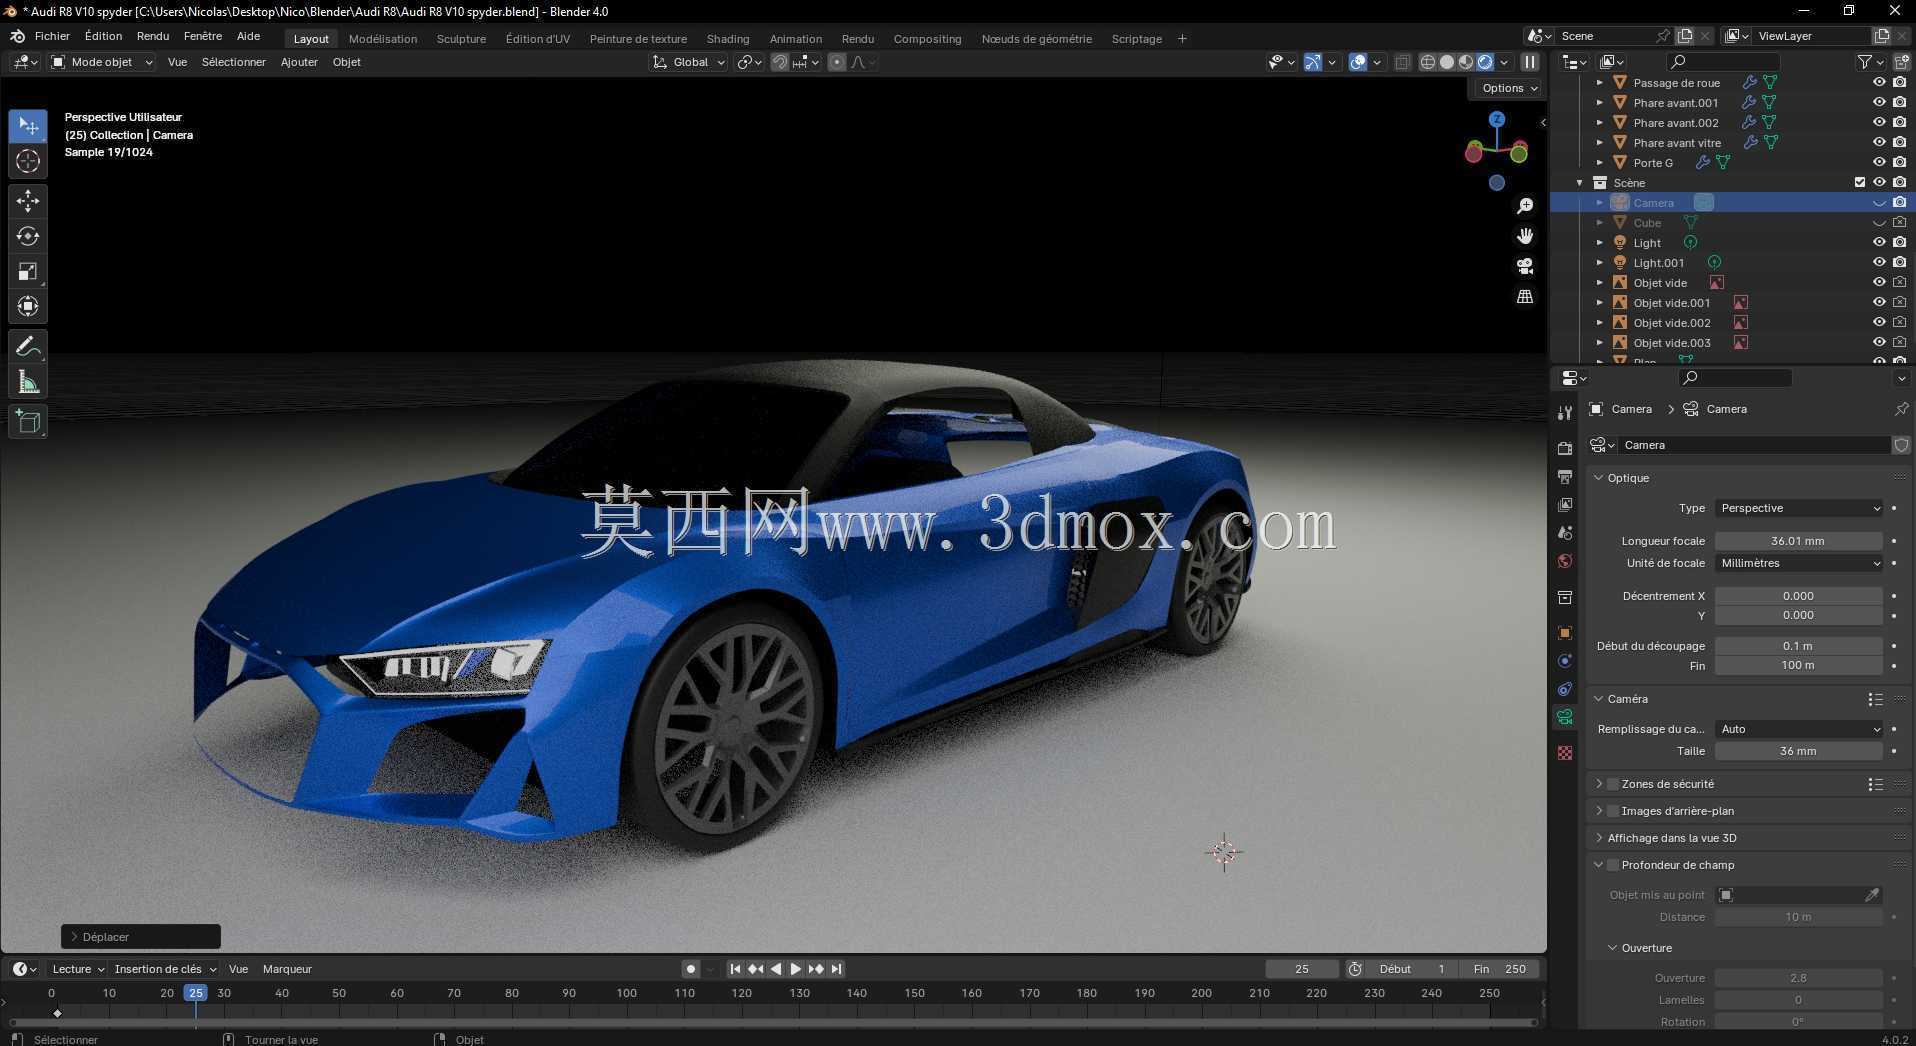
Task: Open Marqueur menu in timeline
Action: point(287,969)
